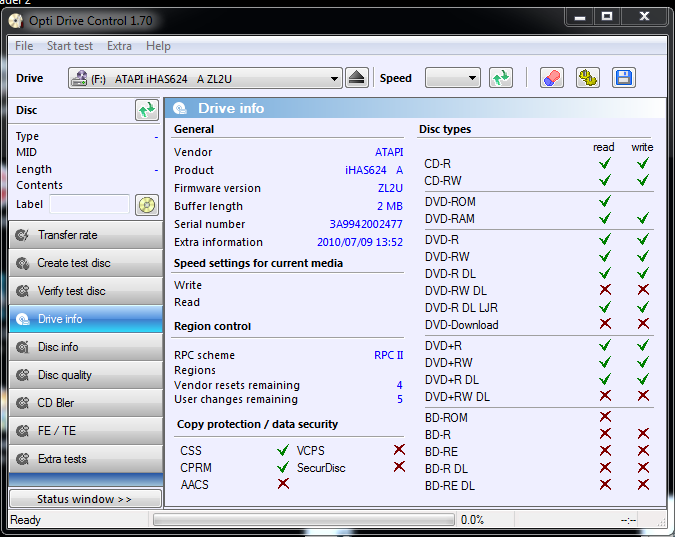The height and width of the screenshot is (537, 675).
Task: Select the Drive info section
Action: click(86, 319)
